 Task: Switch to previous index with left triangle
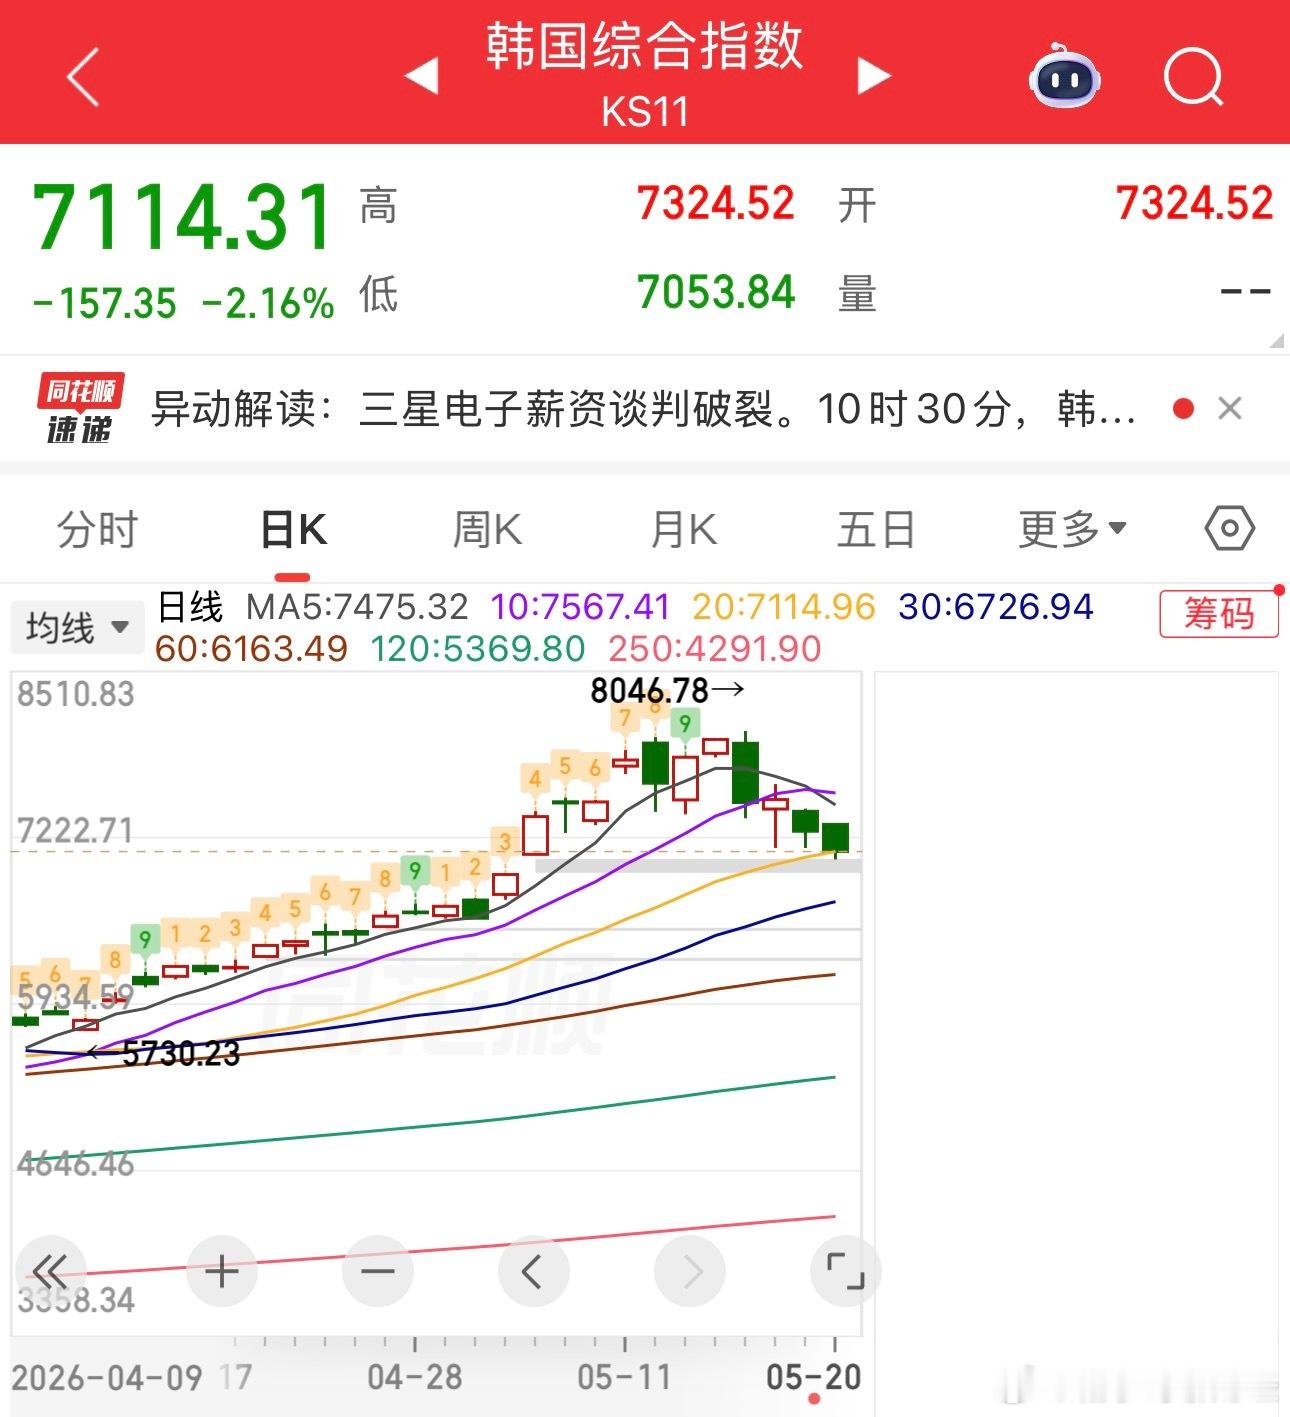(421, 75)
